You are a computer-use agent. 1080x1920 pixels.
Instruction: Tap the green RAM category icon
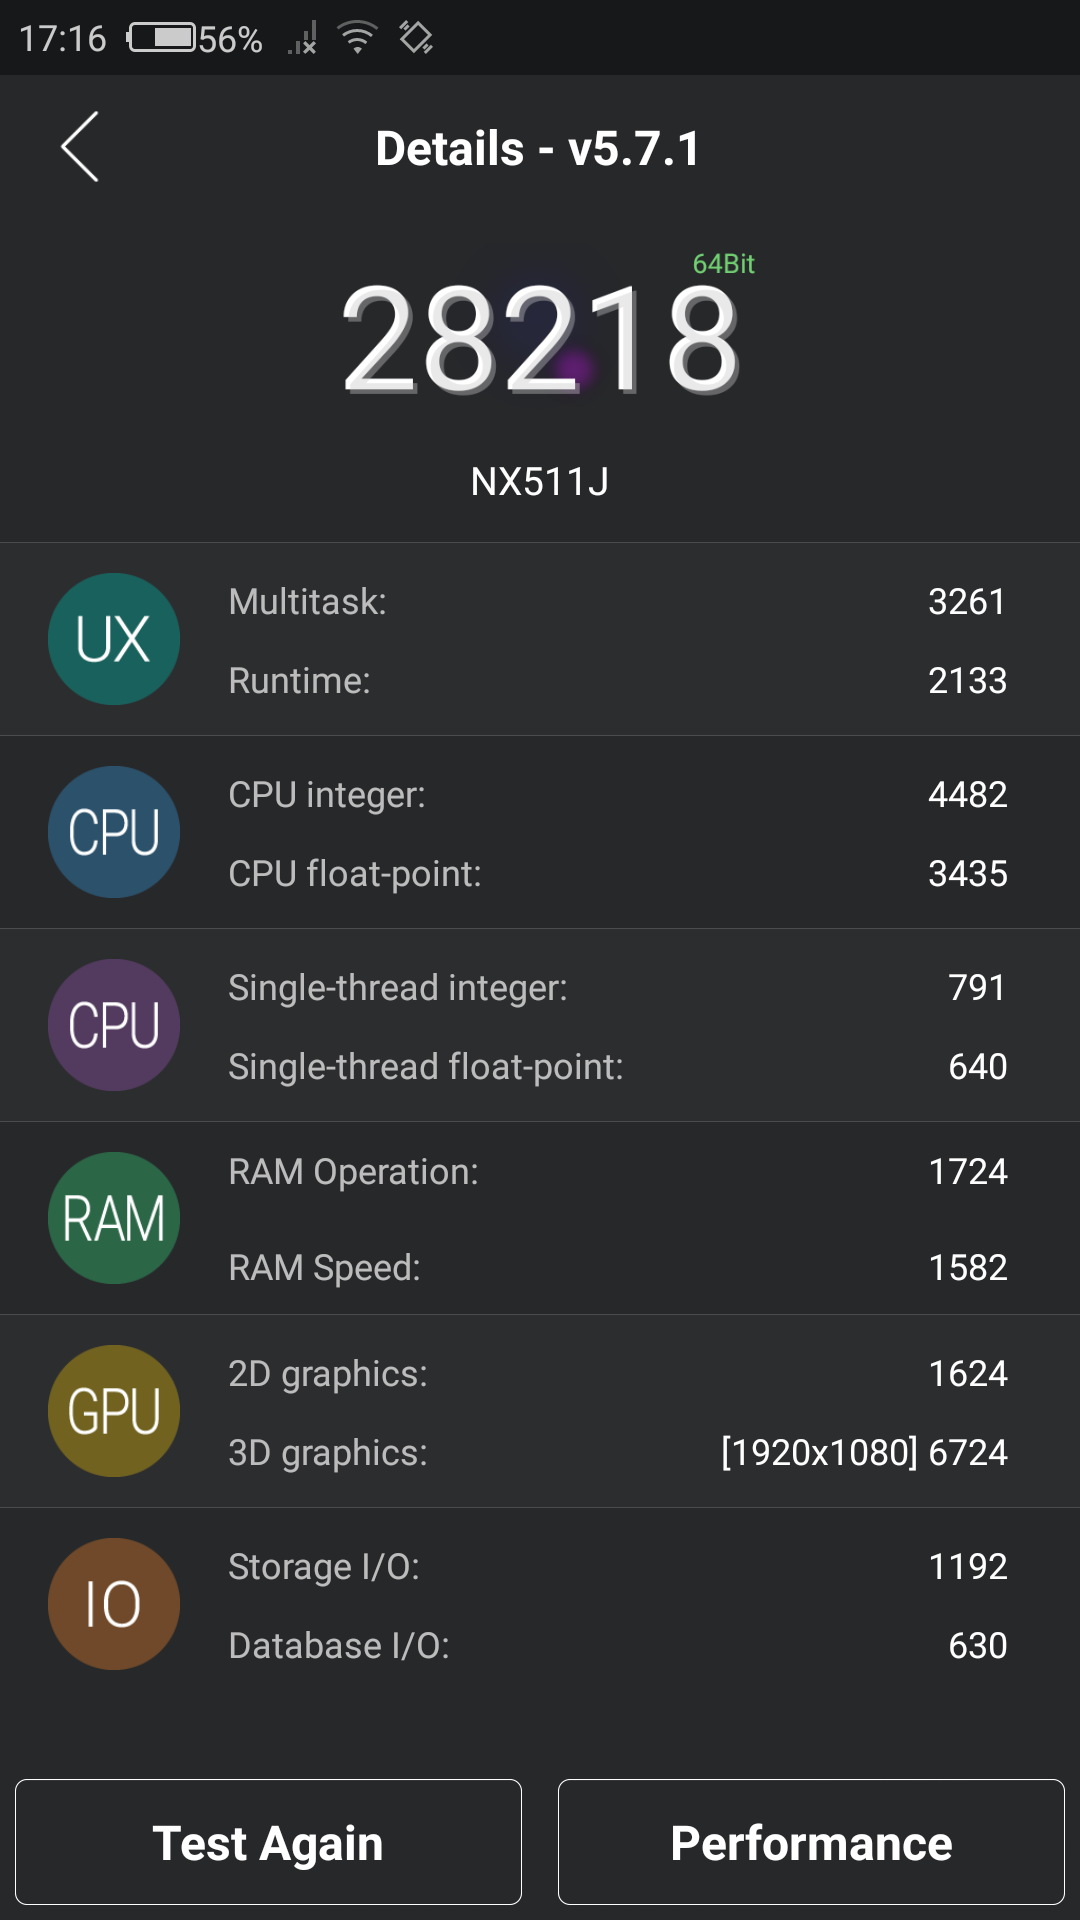pyautogui.click(x=114, y=1218)
